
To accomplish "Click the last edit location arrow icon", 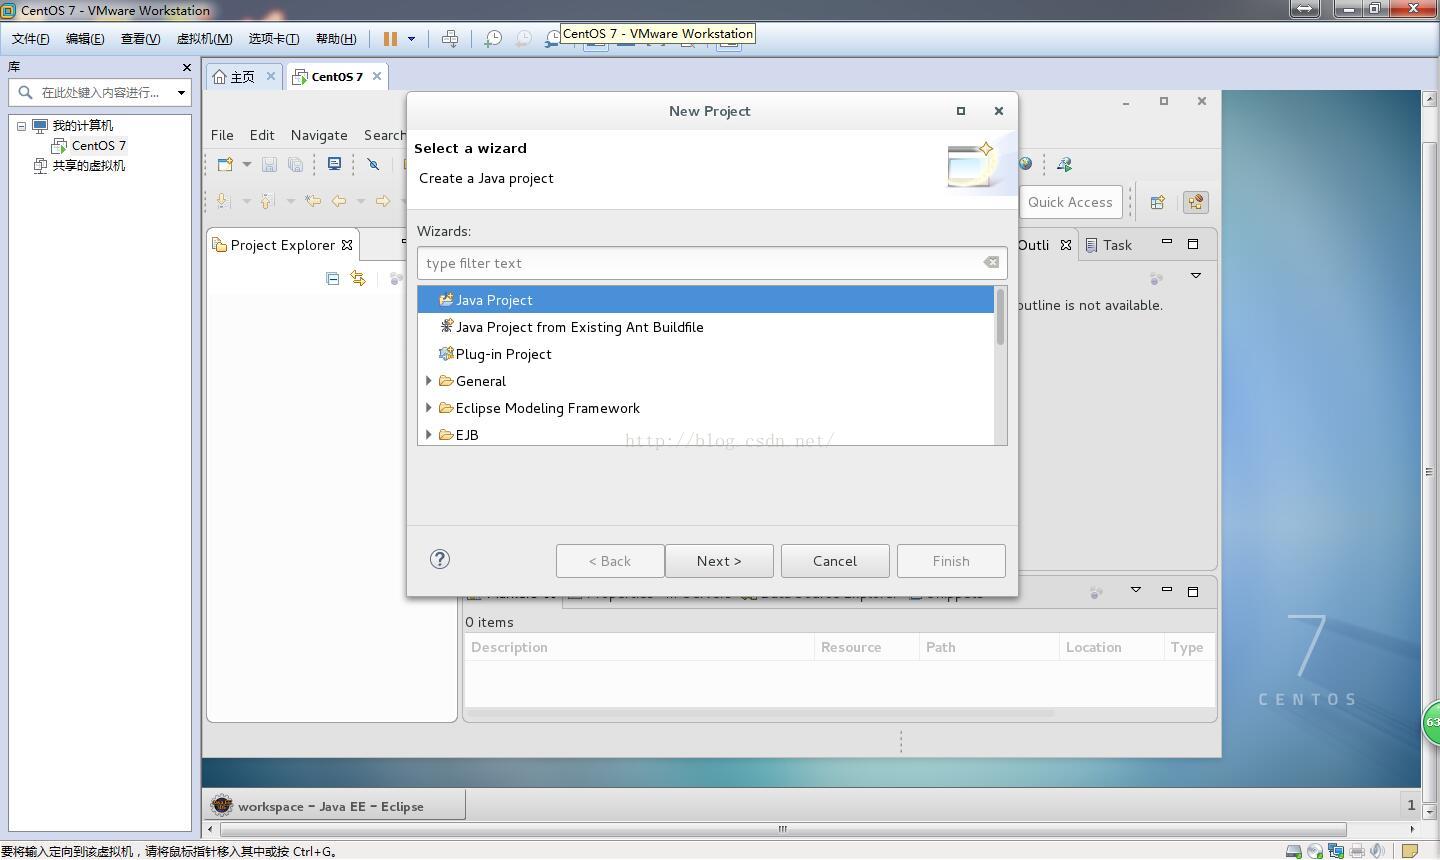I will coord(313,201).
